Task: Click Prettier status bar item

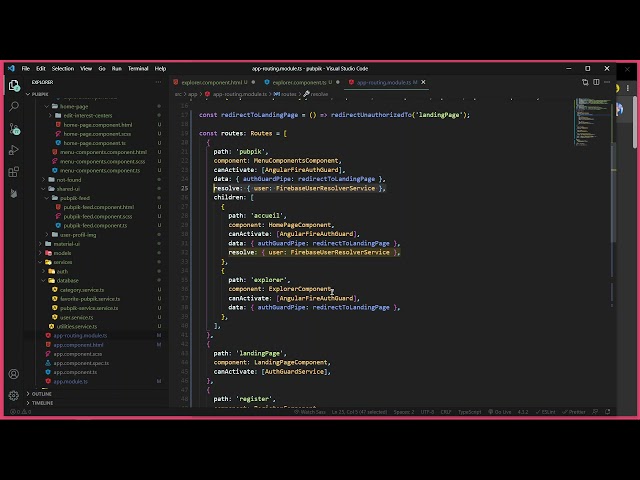Action: (x=574, y=412)
